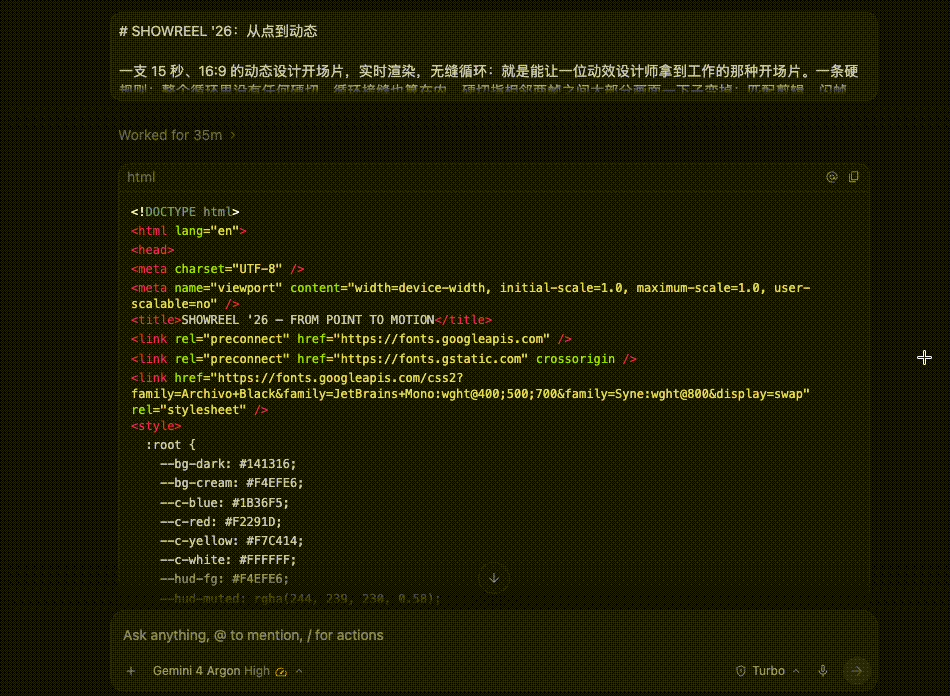Click the family=Archivo+Black font URL line
950x696 pixels.
point(471,394)
